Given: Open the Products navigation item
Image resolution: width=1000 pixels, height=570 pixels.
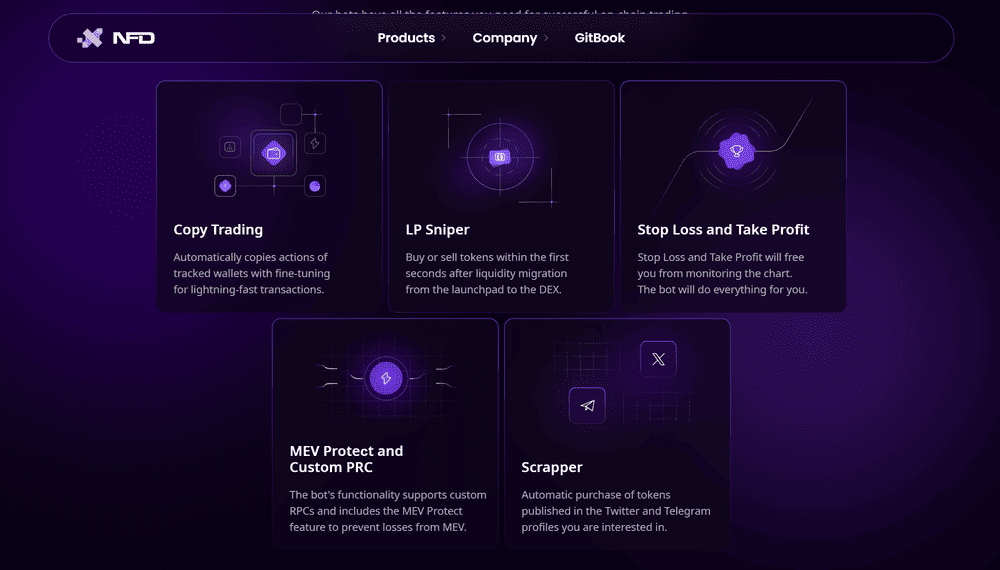Looking at the screenshot, I should [x=406, y=38].
